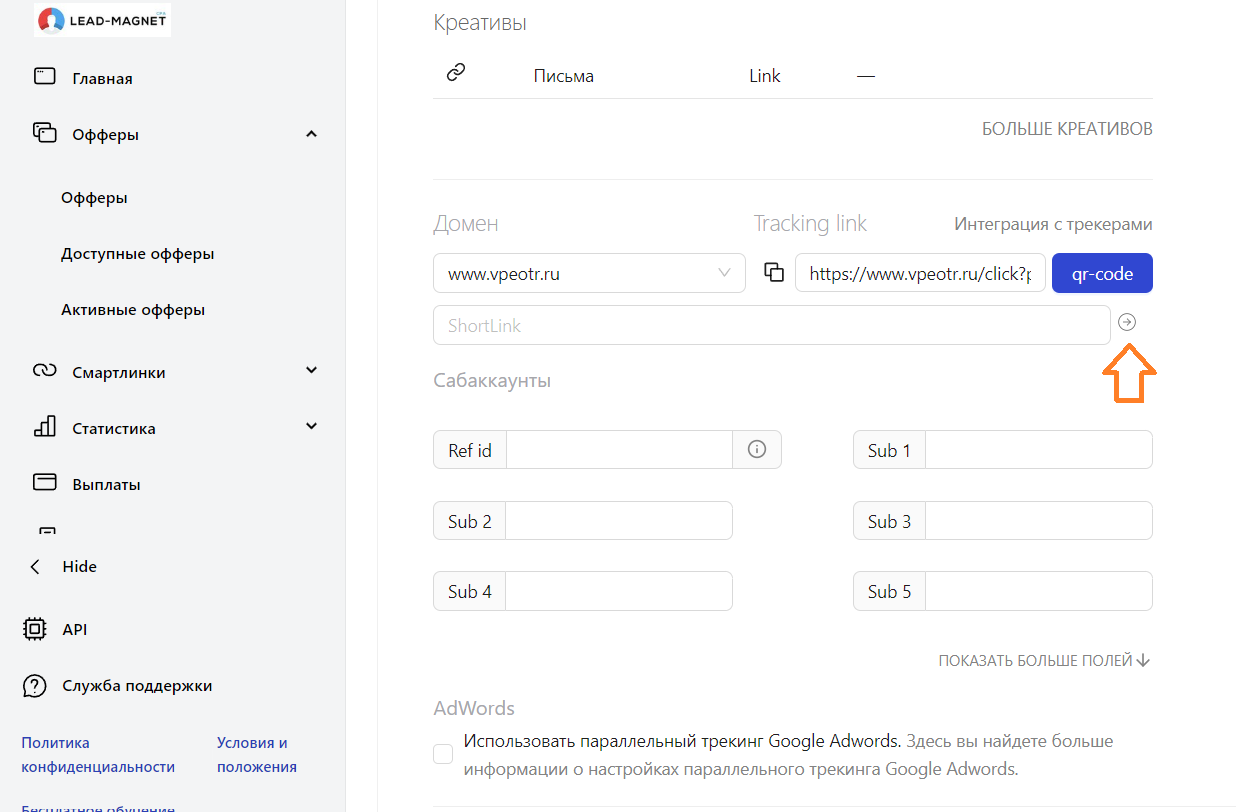Click the Tracking link URL field

(x=920, y=273)
